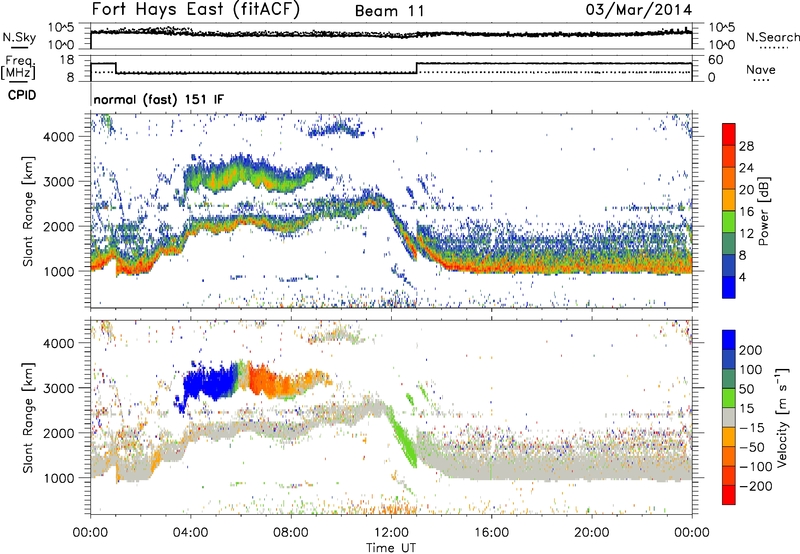Click the '08:00' time tick label
This screenshot has height=554, width=800.
pyautogui.click(x=291, y=533)
